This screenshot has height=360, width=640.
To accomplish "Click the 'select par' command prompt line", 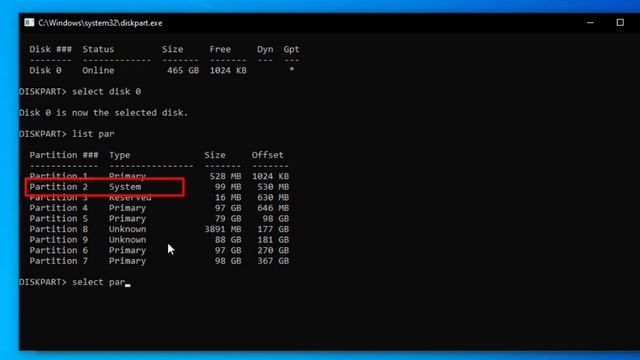I will [74, 282].
